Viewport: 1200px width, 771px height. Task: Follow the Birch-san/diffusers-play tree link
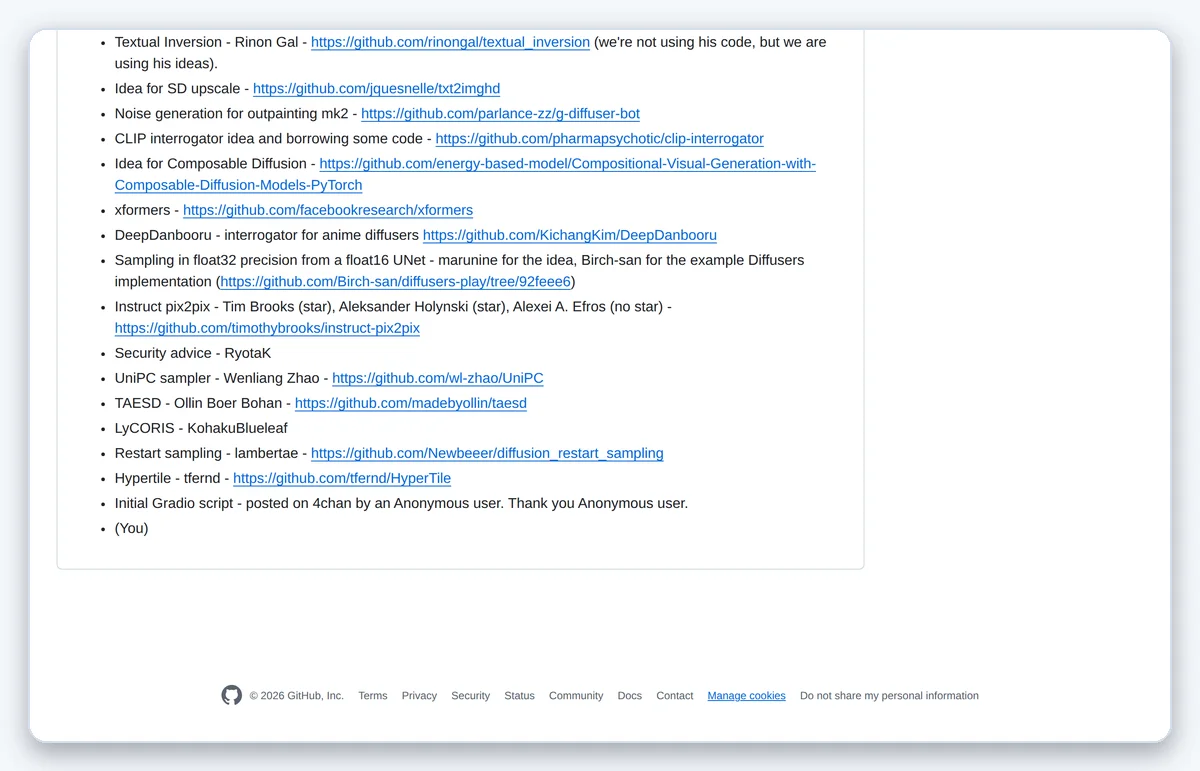coord(396,282)
